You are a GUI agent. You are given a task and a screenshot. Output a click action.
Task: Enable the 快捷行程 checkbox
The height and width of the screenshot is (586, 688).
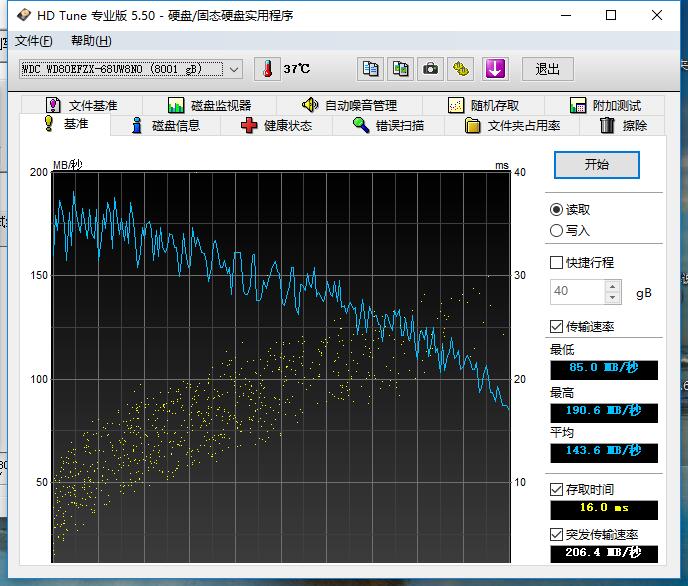[557, 262]
